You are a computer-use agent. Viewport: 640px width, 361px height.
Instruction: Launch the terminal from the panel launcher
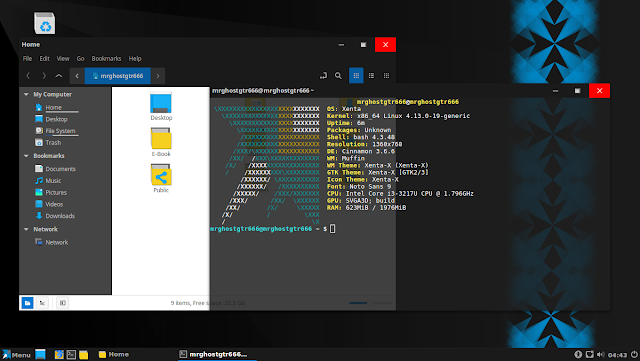click(71, 354)
